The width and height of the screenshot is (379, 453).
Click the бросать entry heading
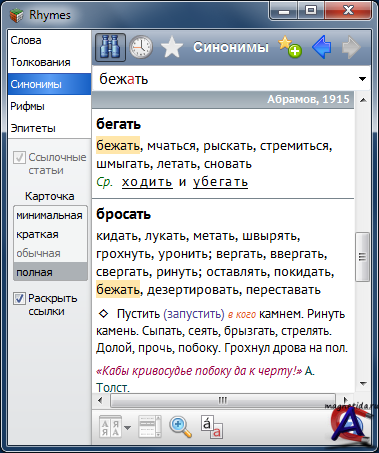point(123,214)
